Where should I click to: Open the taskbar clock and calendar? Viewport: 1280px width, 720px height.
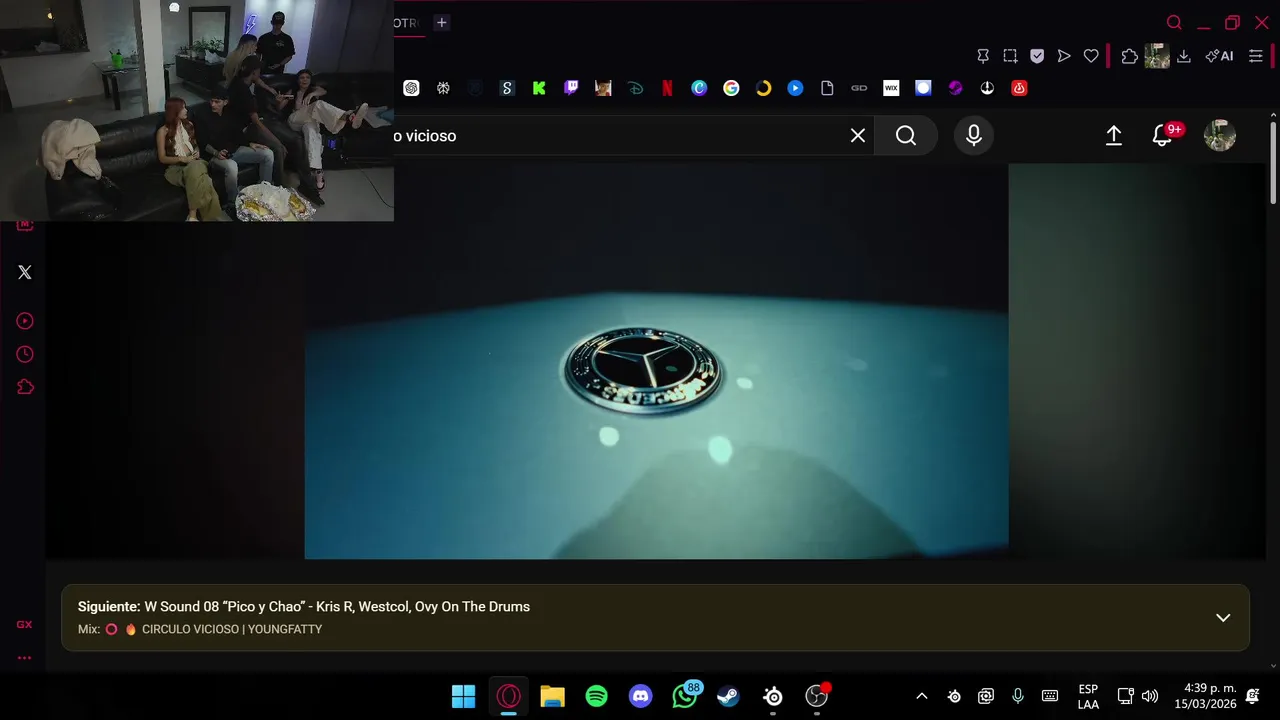[x=1205, y=696]
